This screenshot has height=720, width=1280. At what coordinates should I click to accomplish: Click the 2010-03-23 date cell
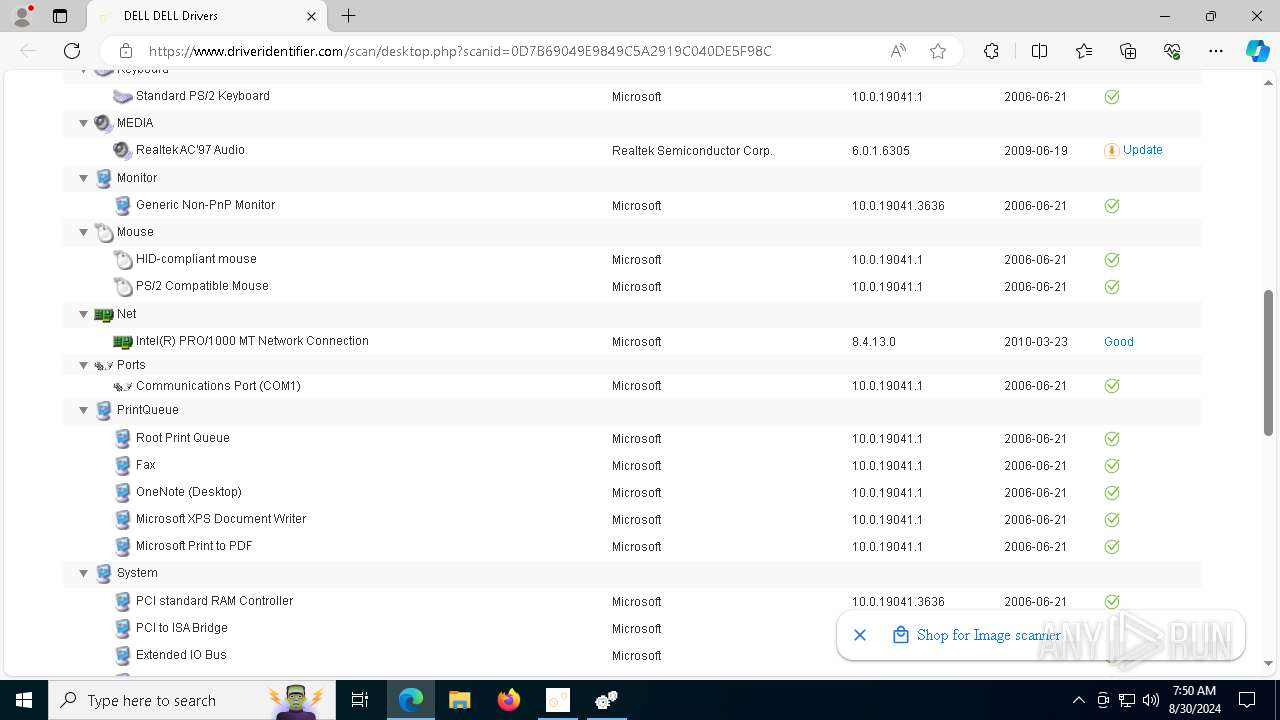coord(1036,342)
